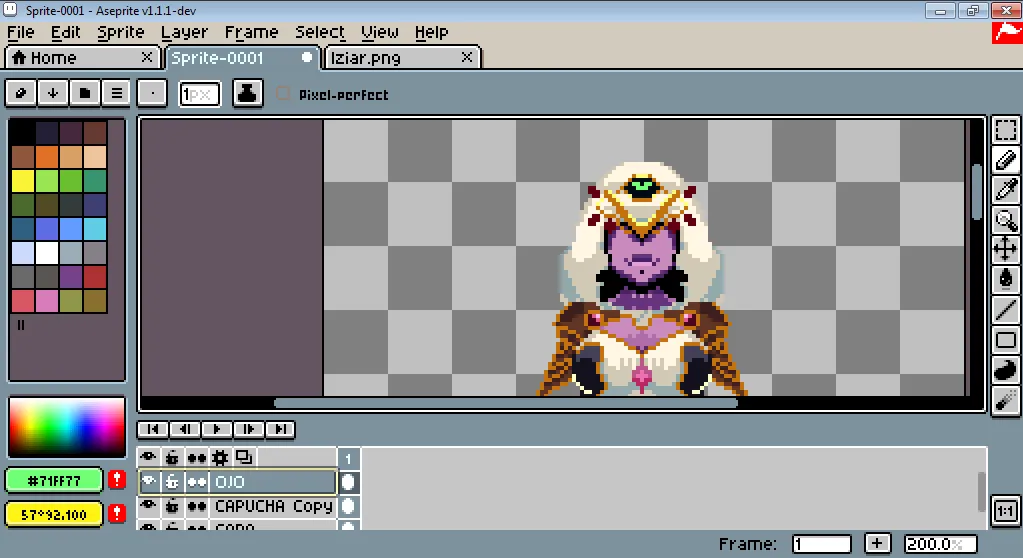The image size is (1023, 558).
Task: Open brush type selector
Action: tap(152, 93)
